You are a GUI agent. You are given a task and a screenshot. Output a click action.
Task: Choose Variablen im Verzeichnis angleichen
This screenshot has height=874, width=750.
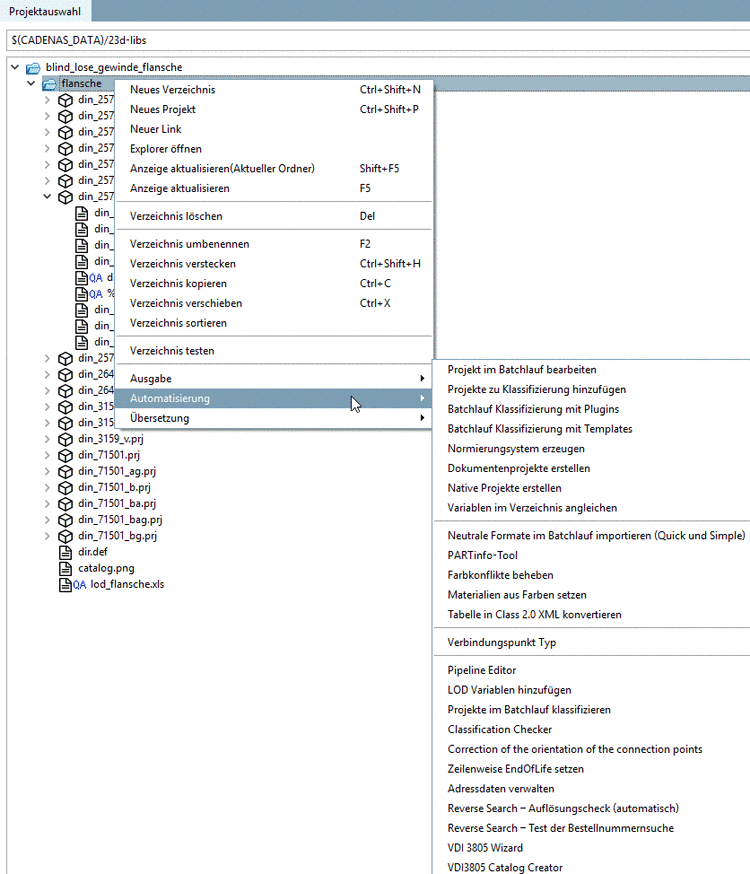[592, 508]
